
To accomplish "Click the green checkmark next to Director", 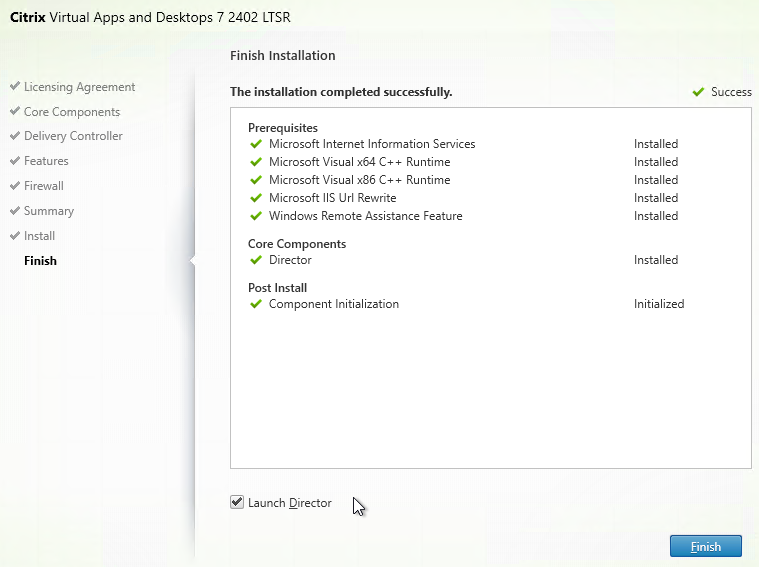I will (256, 260).
